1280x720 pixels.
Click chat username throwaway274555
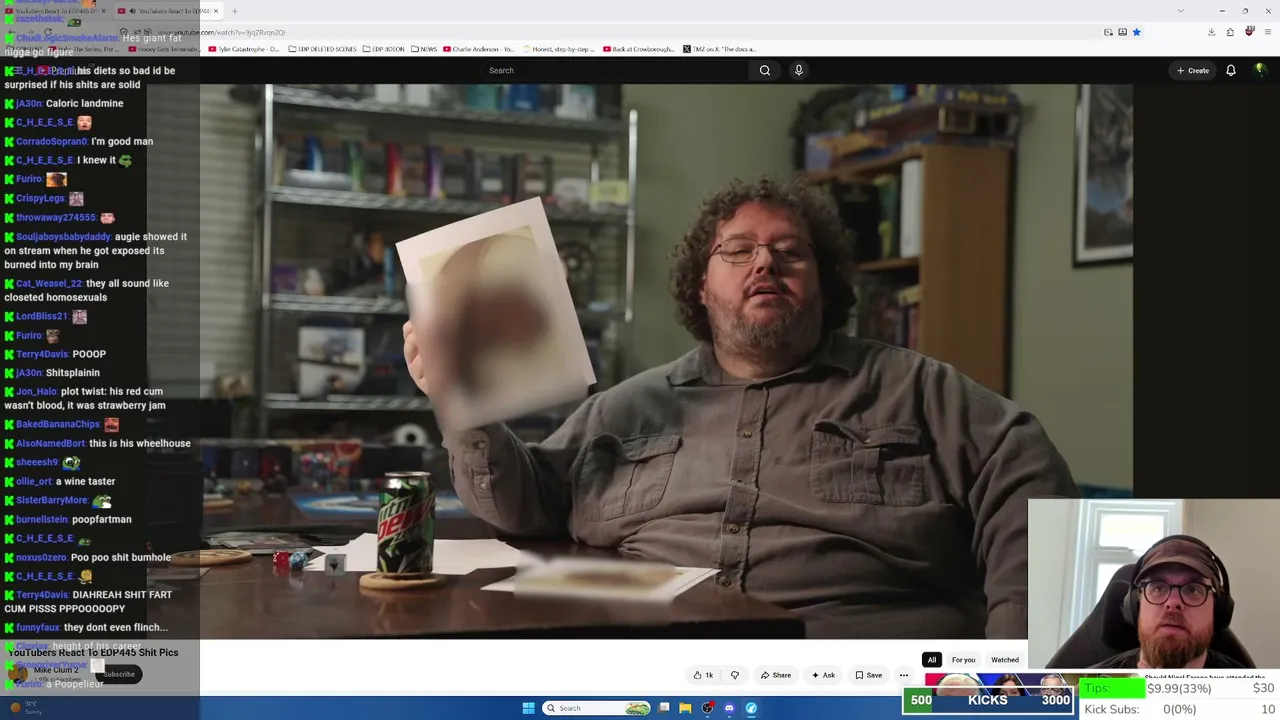[x=56, y=217]
